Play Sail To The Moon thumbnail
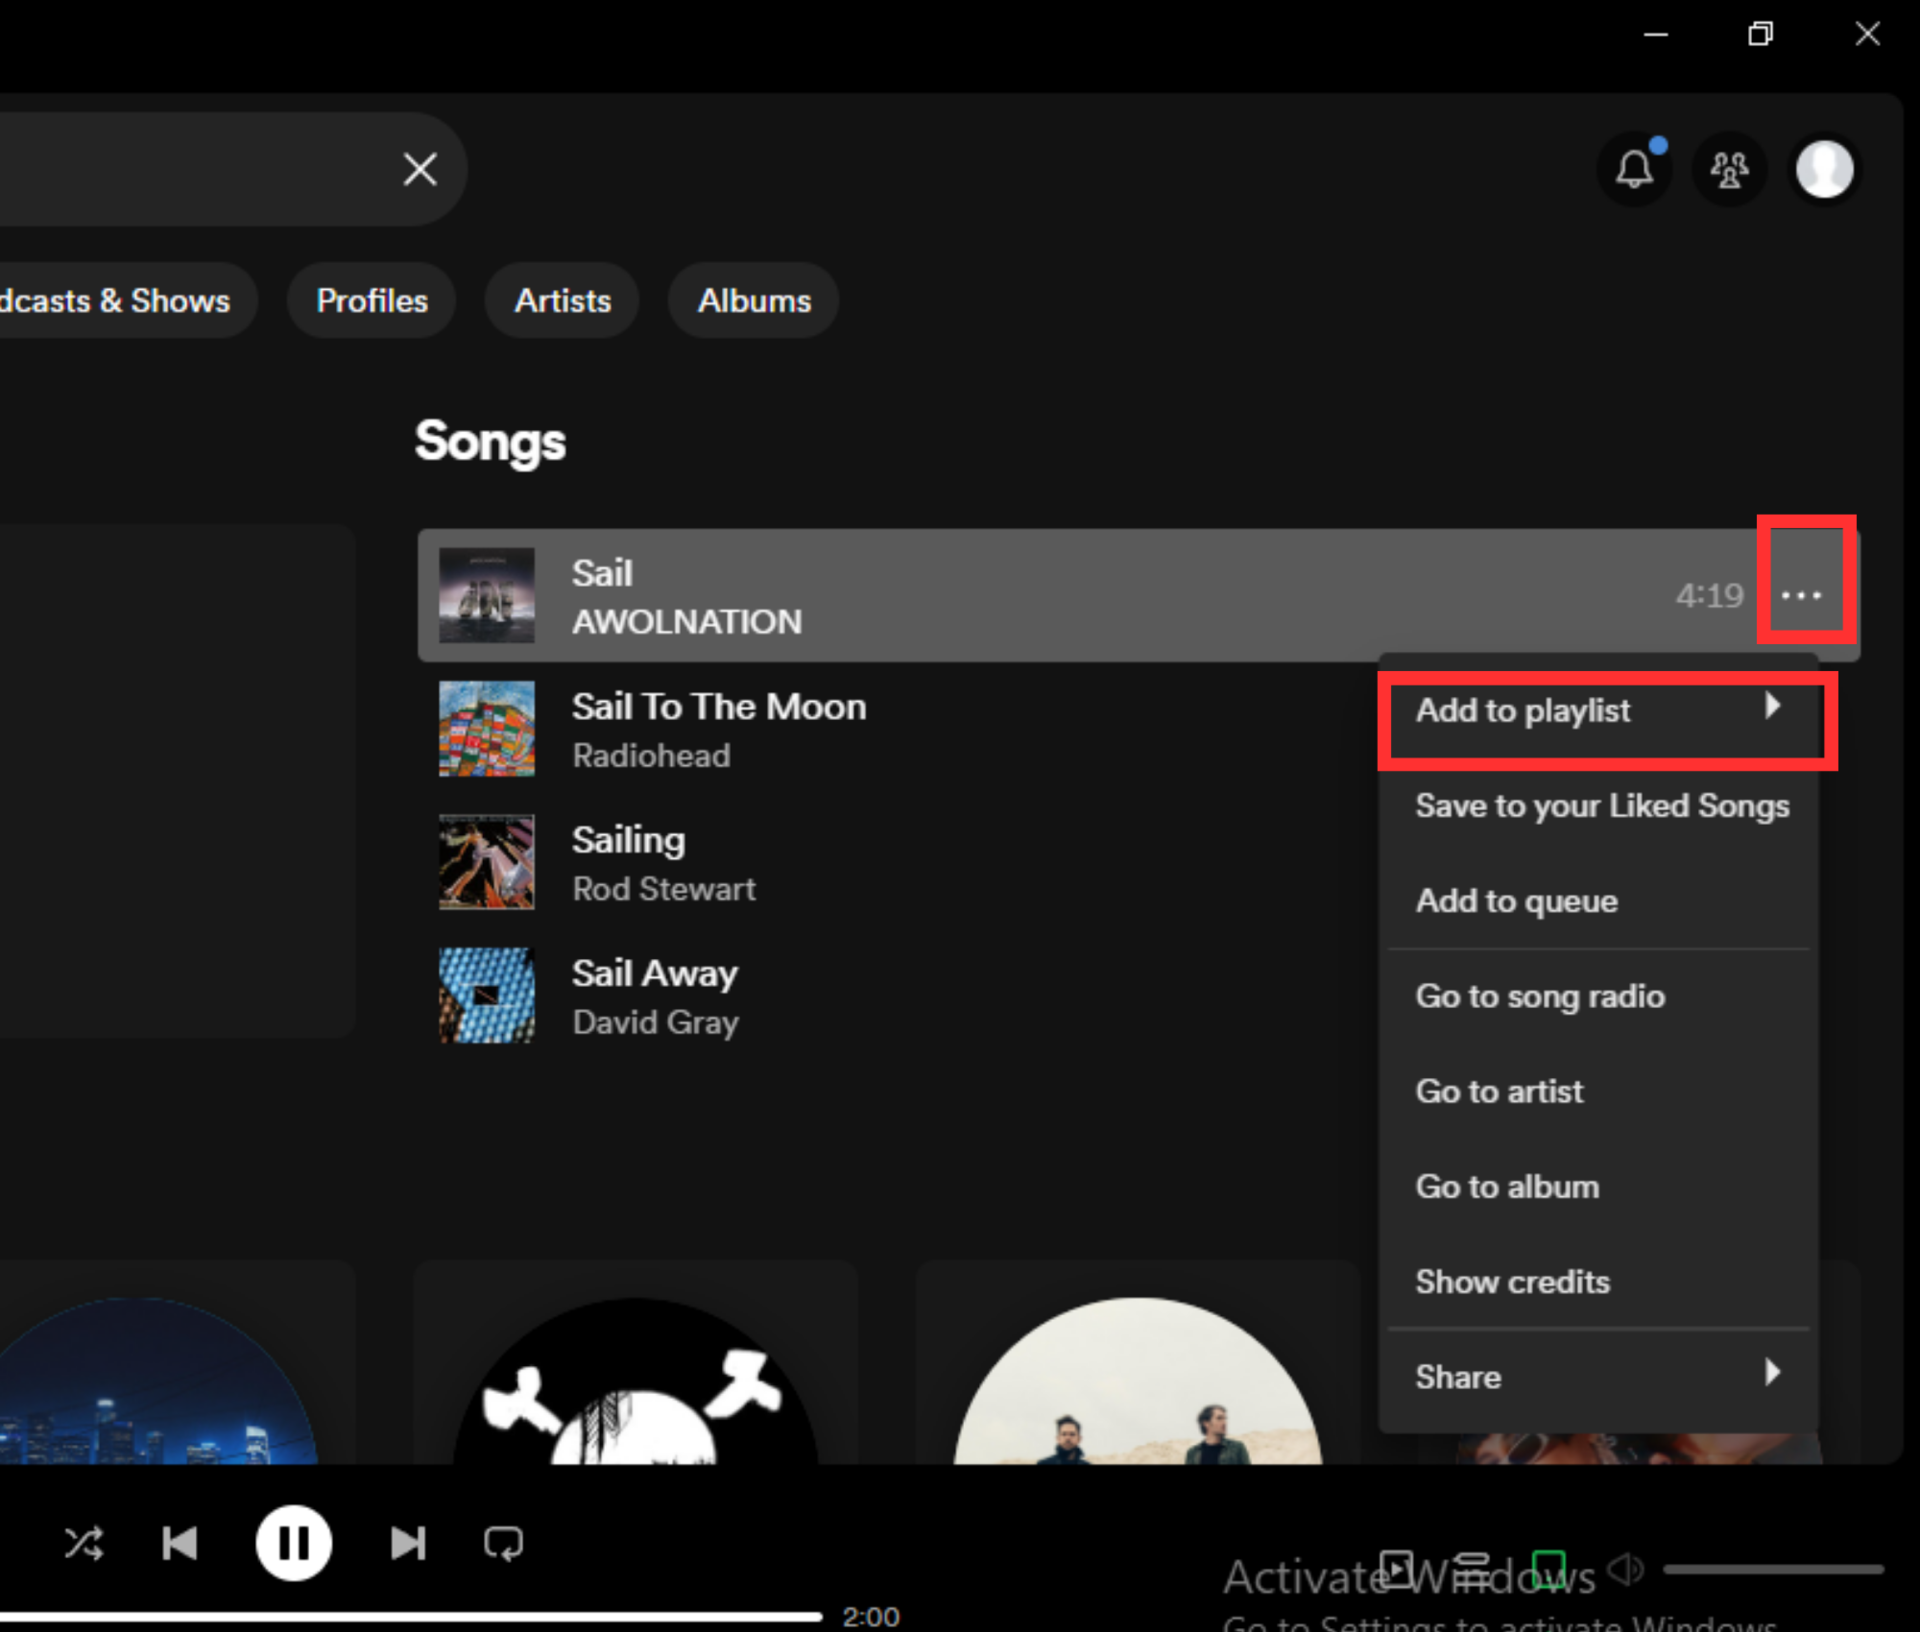The image size is (1920, 1632). tap(487, 729)
